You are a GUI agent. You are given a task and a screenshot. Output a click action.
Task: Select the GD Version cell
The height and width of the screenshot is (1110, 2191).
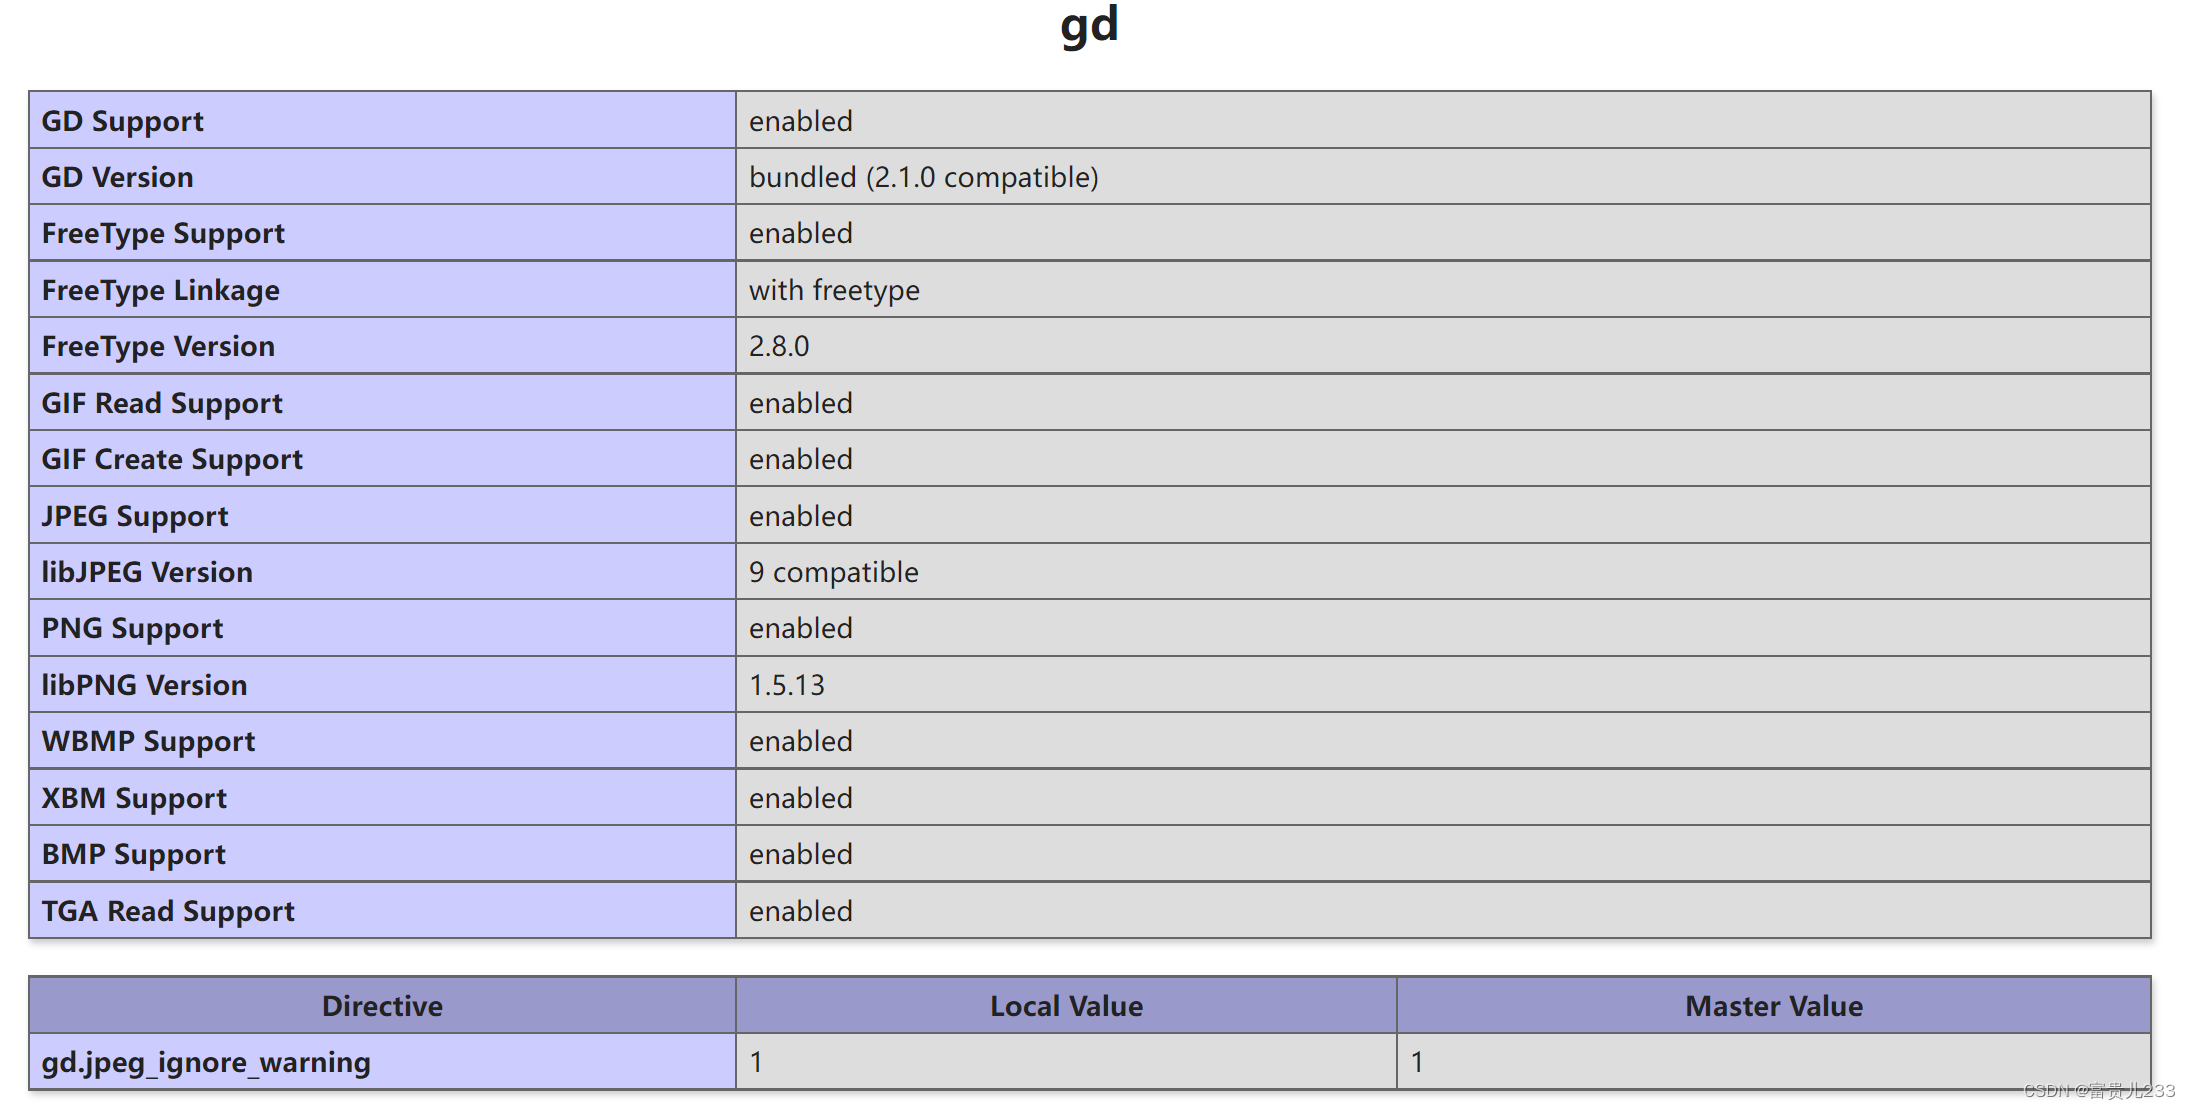(x=117, y=176)
